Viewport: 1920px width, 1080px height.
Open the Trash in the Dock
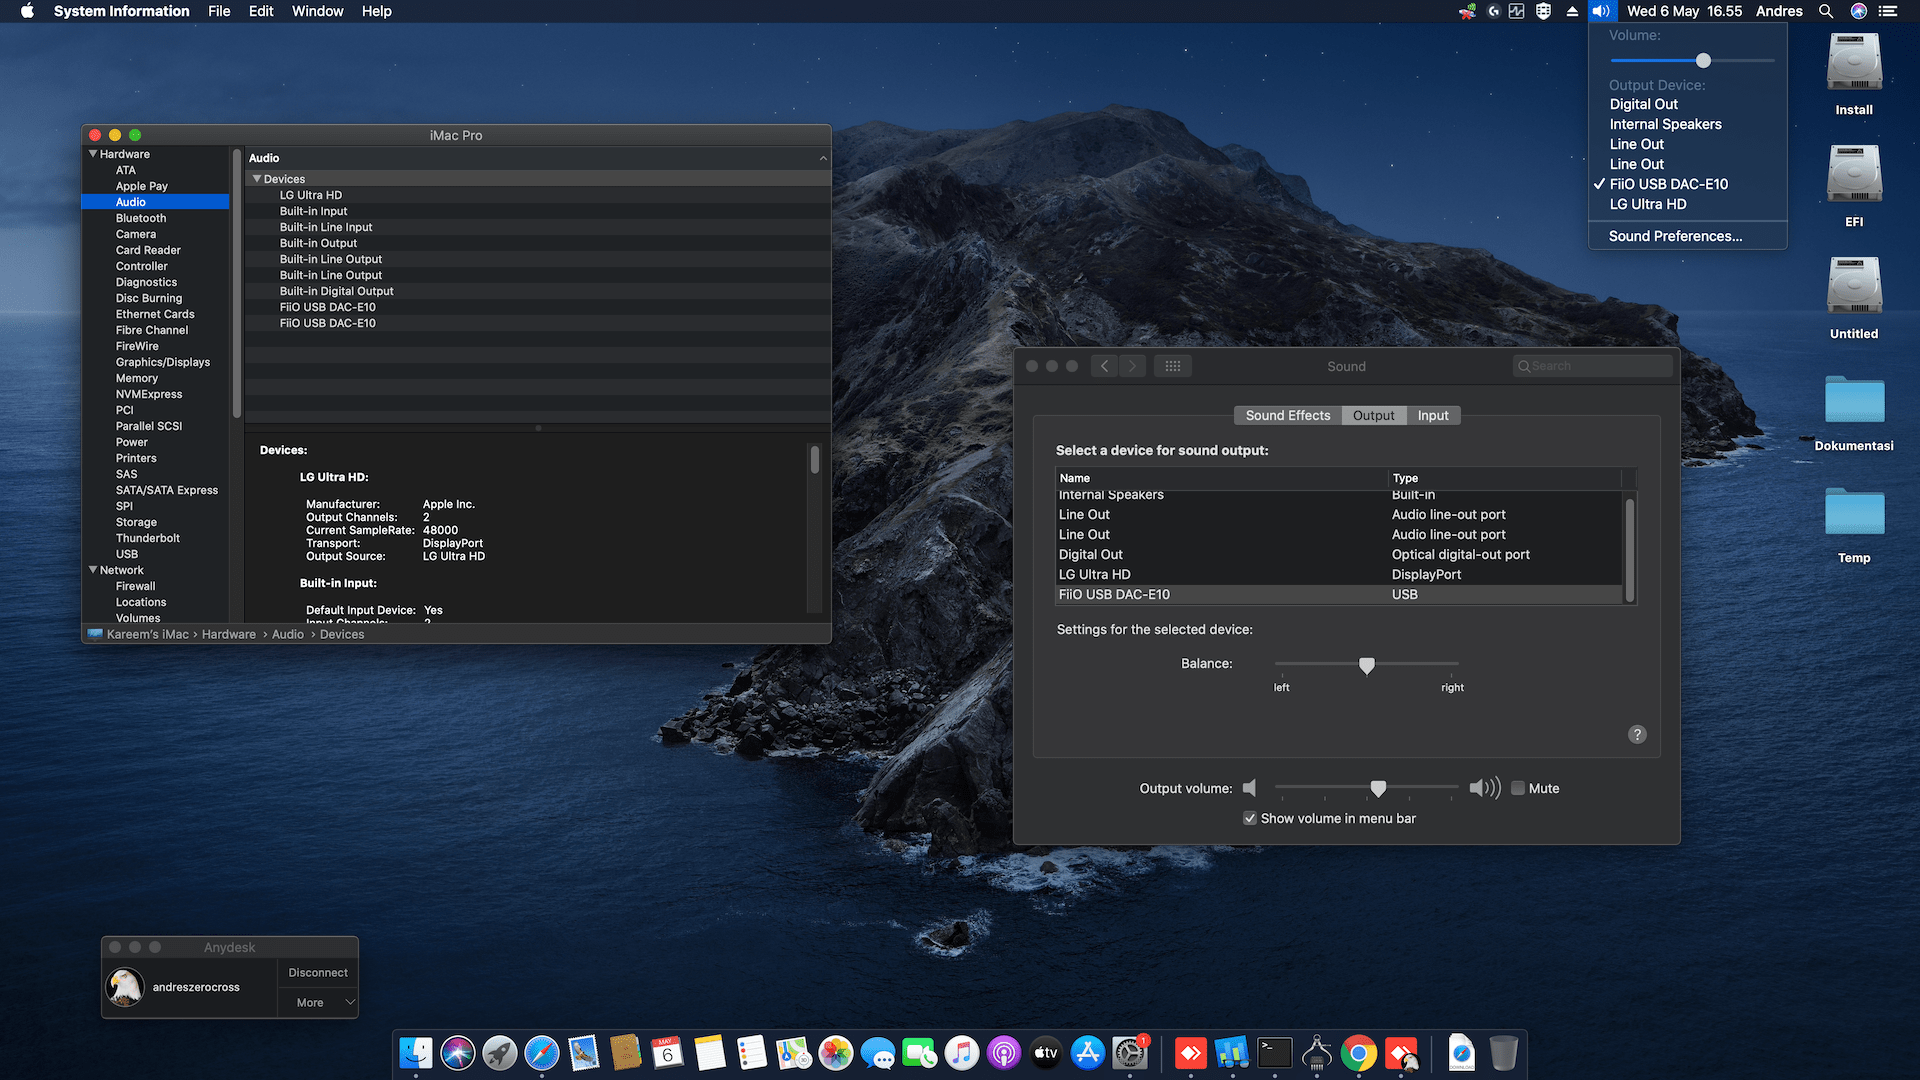point(1503,1053)
